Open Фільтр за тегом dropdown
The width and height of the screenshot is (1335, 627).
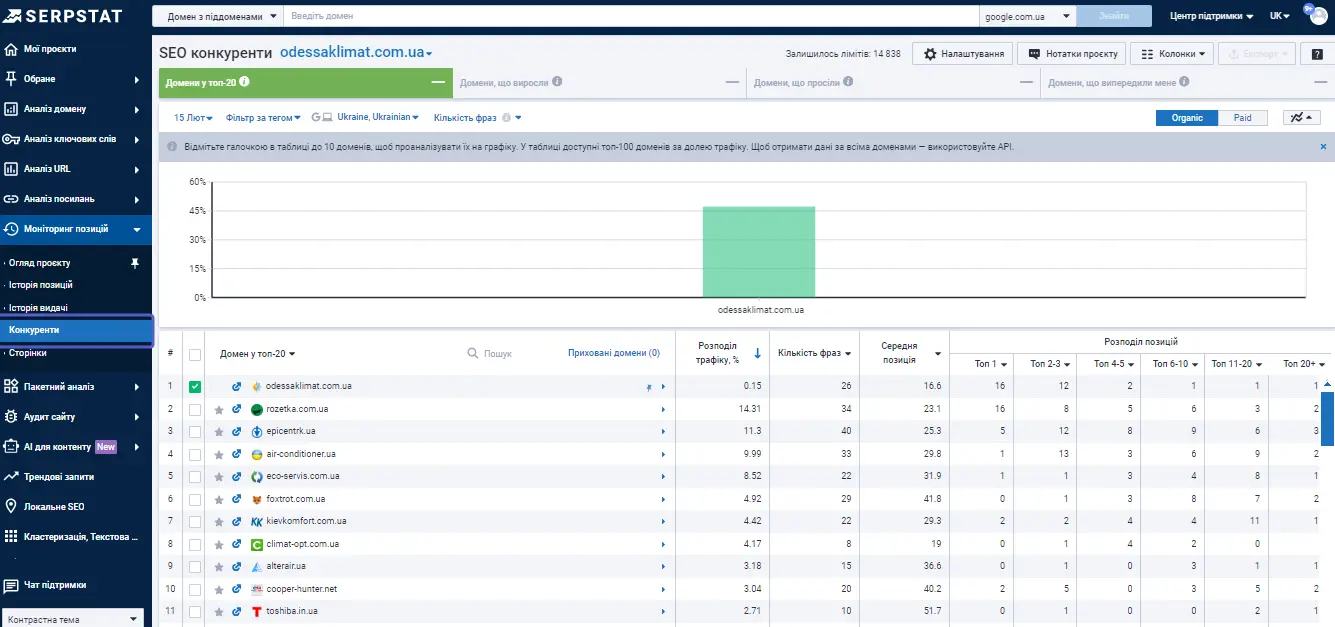(264, 118)
